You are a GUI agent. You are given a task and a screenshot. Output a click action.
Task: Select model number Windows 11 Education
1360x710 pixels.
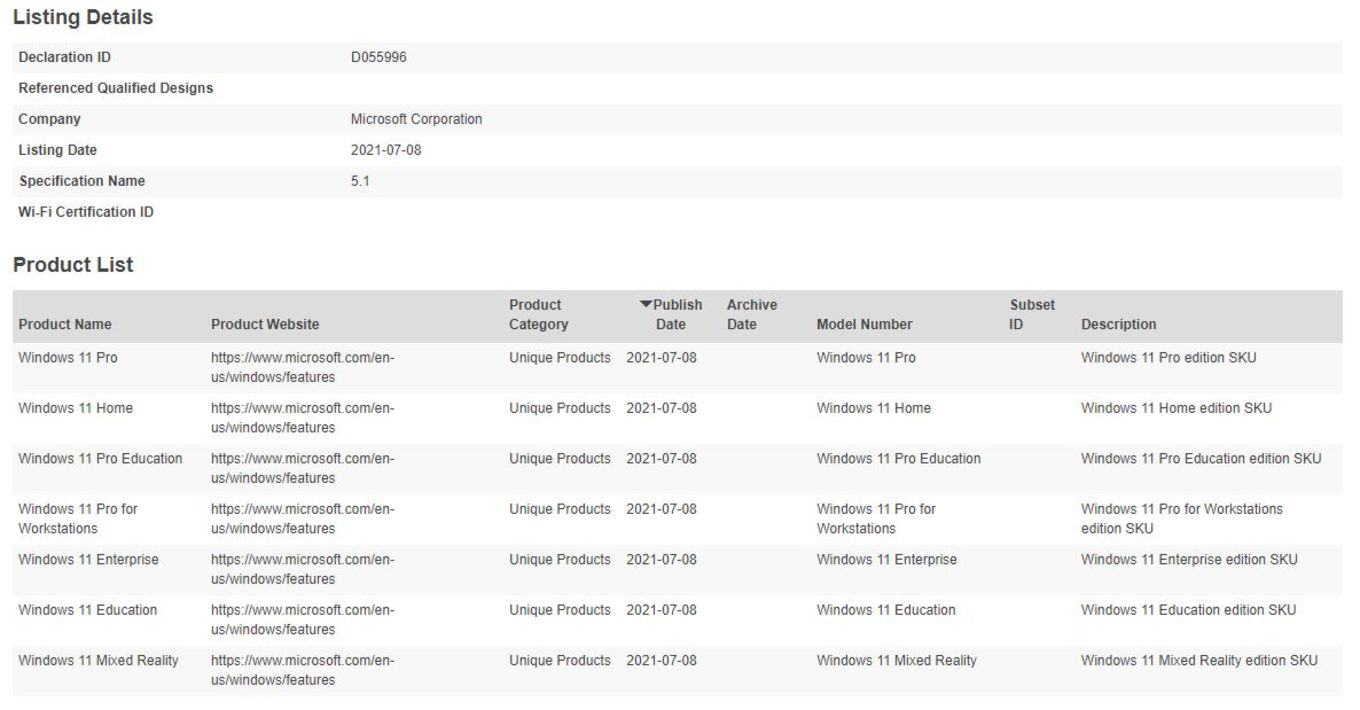[886, 610]
